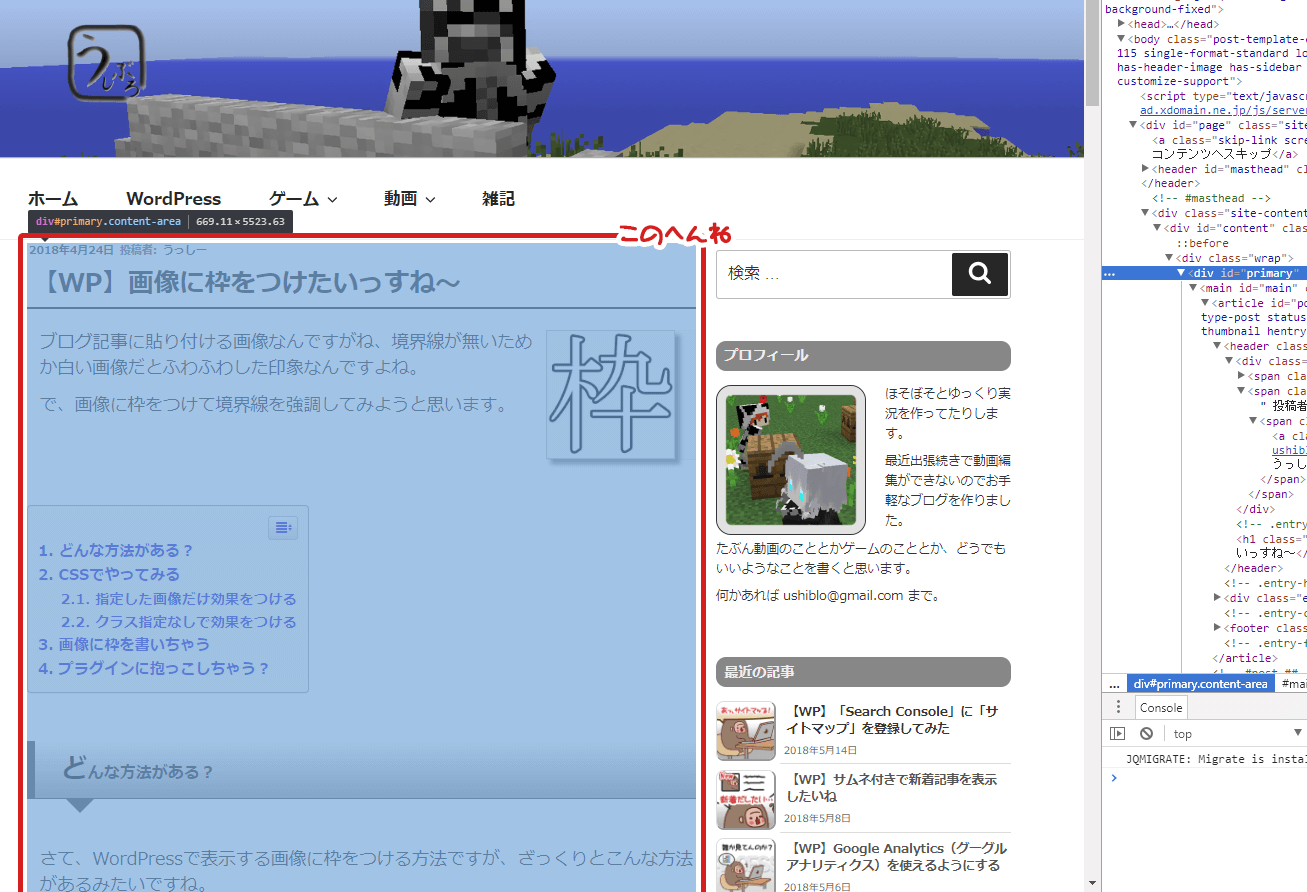Collapse the div class="wrap" node
This screenshot has height=892, width=1307.
(x=1169, y=258)
